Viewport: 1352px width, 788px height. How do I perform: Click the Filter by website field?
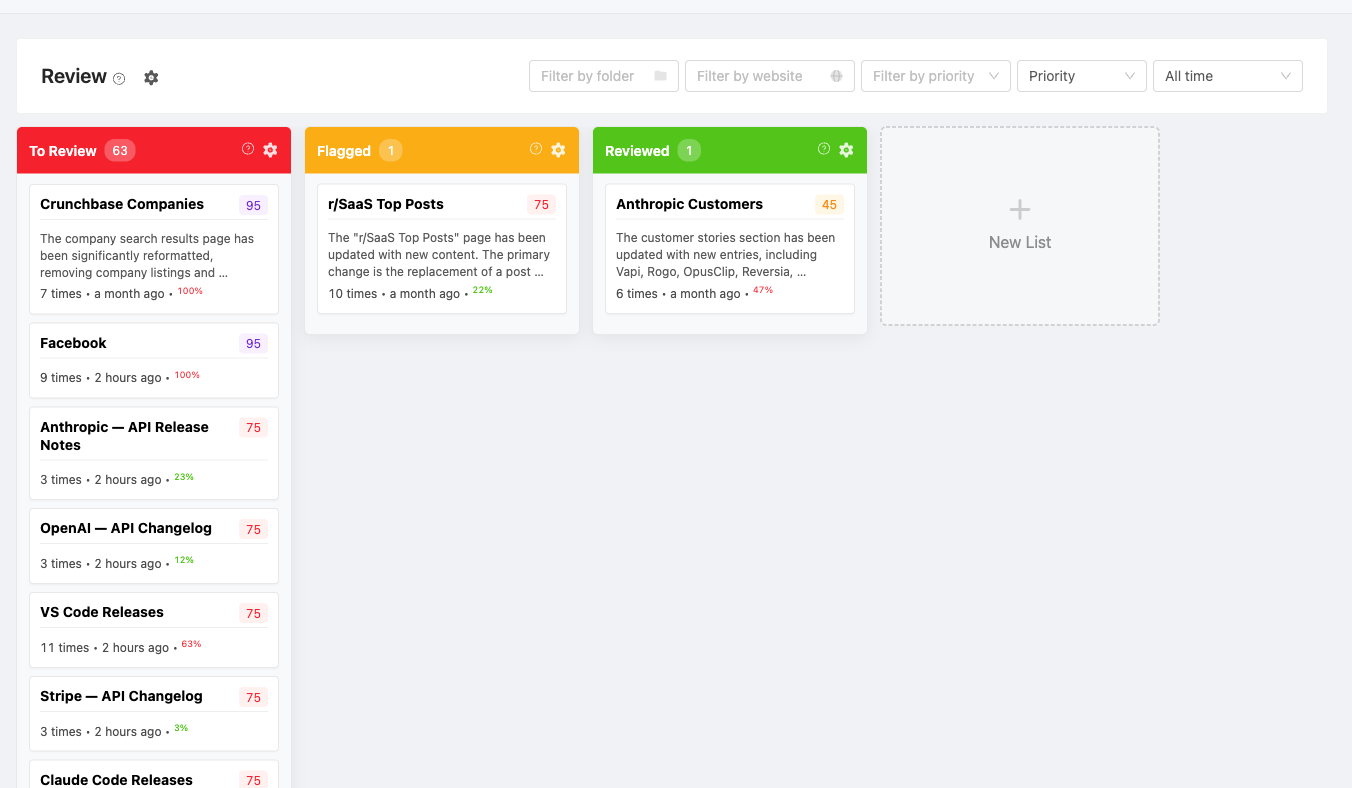coord(770,76)
